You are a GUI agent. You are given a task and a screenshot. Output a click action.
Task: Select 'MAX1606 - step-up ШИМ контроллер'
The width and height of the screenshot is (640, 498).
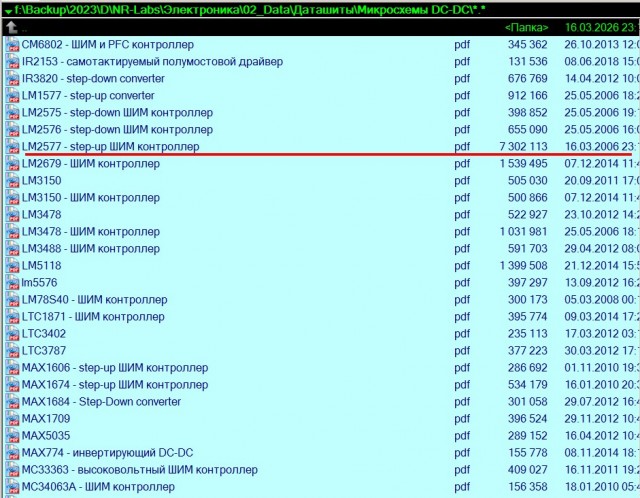[x=115, y=368]
